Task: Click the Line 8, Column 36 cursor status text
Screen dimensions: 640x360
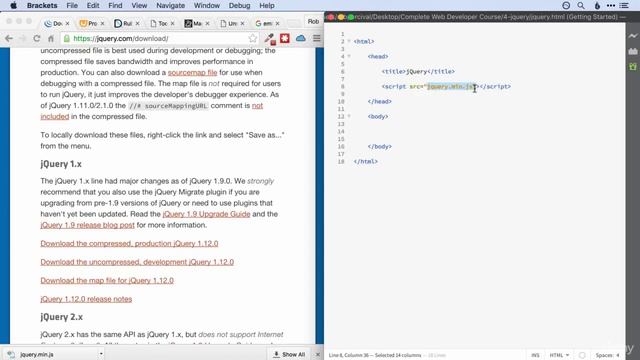Action: (350, 355)
